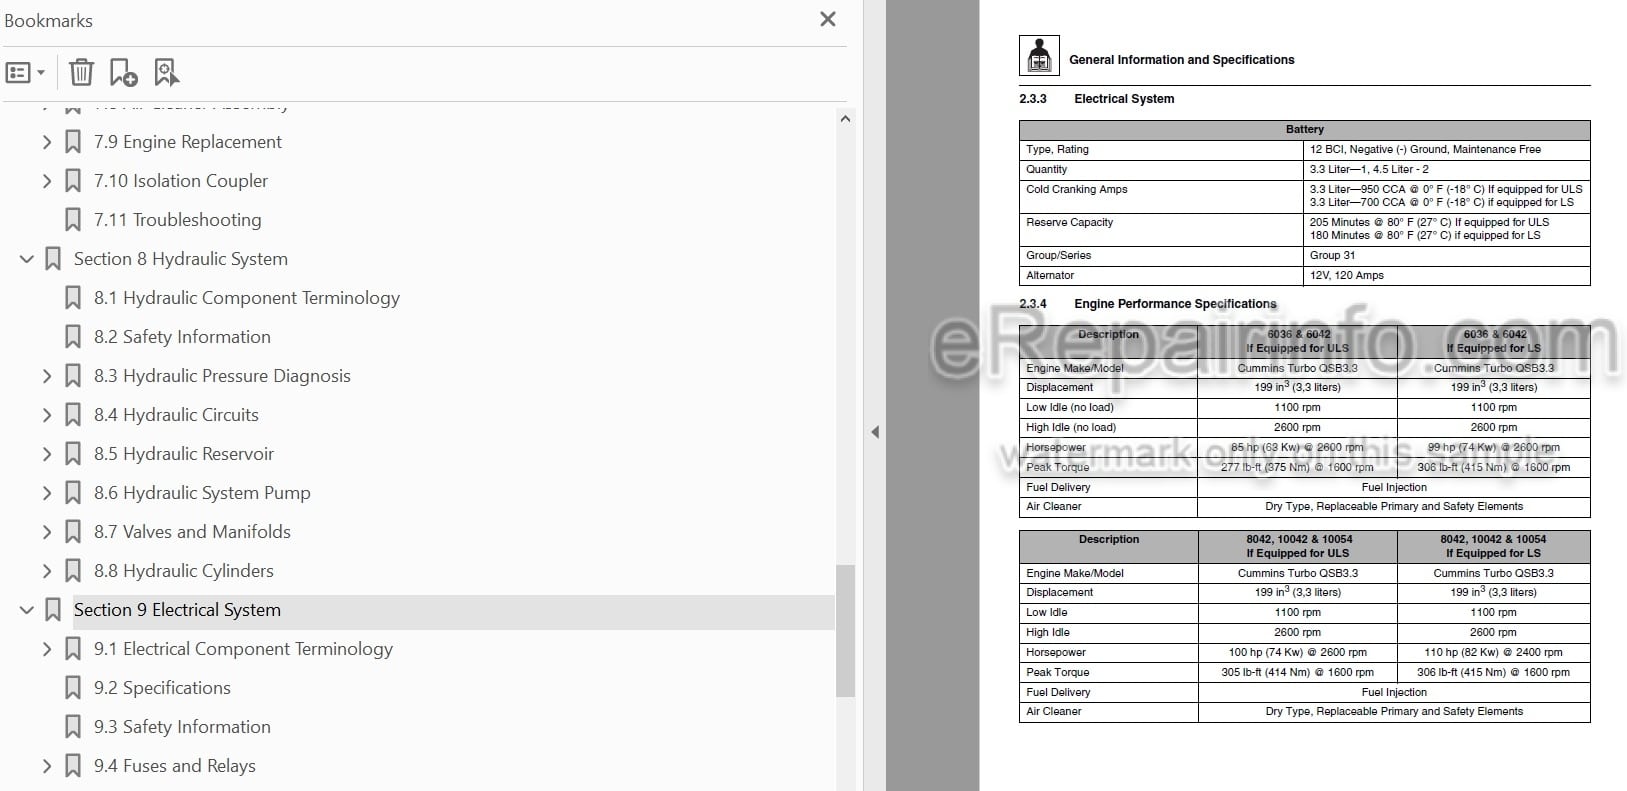Click '8042, 10042 & 10054 If Equipped for ULS' header
This screenshot has height=791, width=1627.
tap(1297, 546)
